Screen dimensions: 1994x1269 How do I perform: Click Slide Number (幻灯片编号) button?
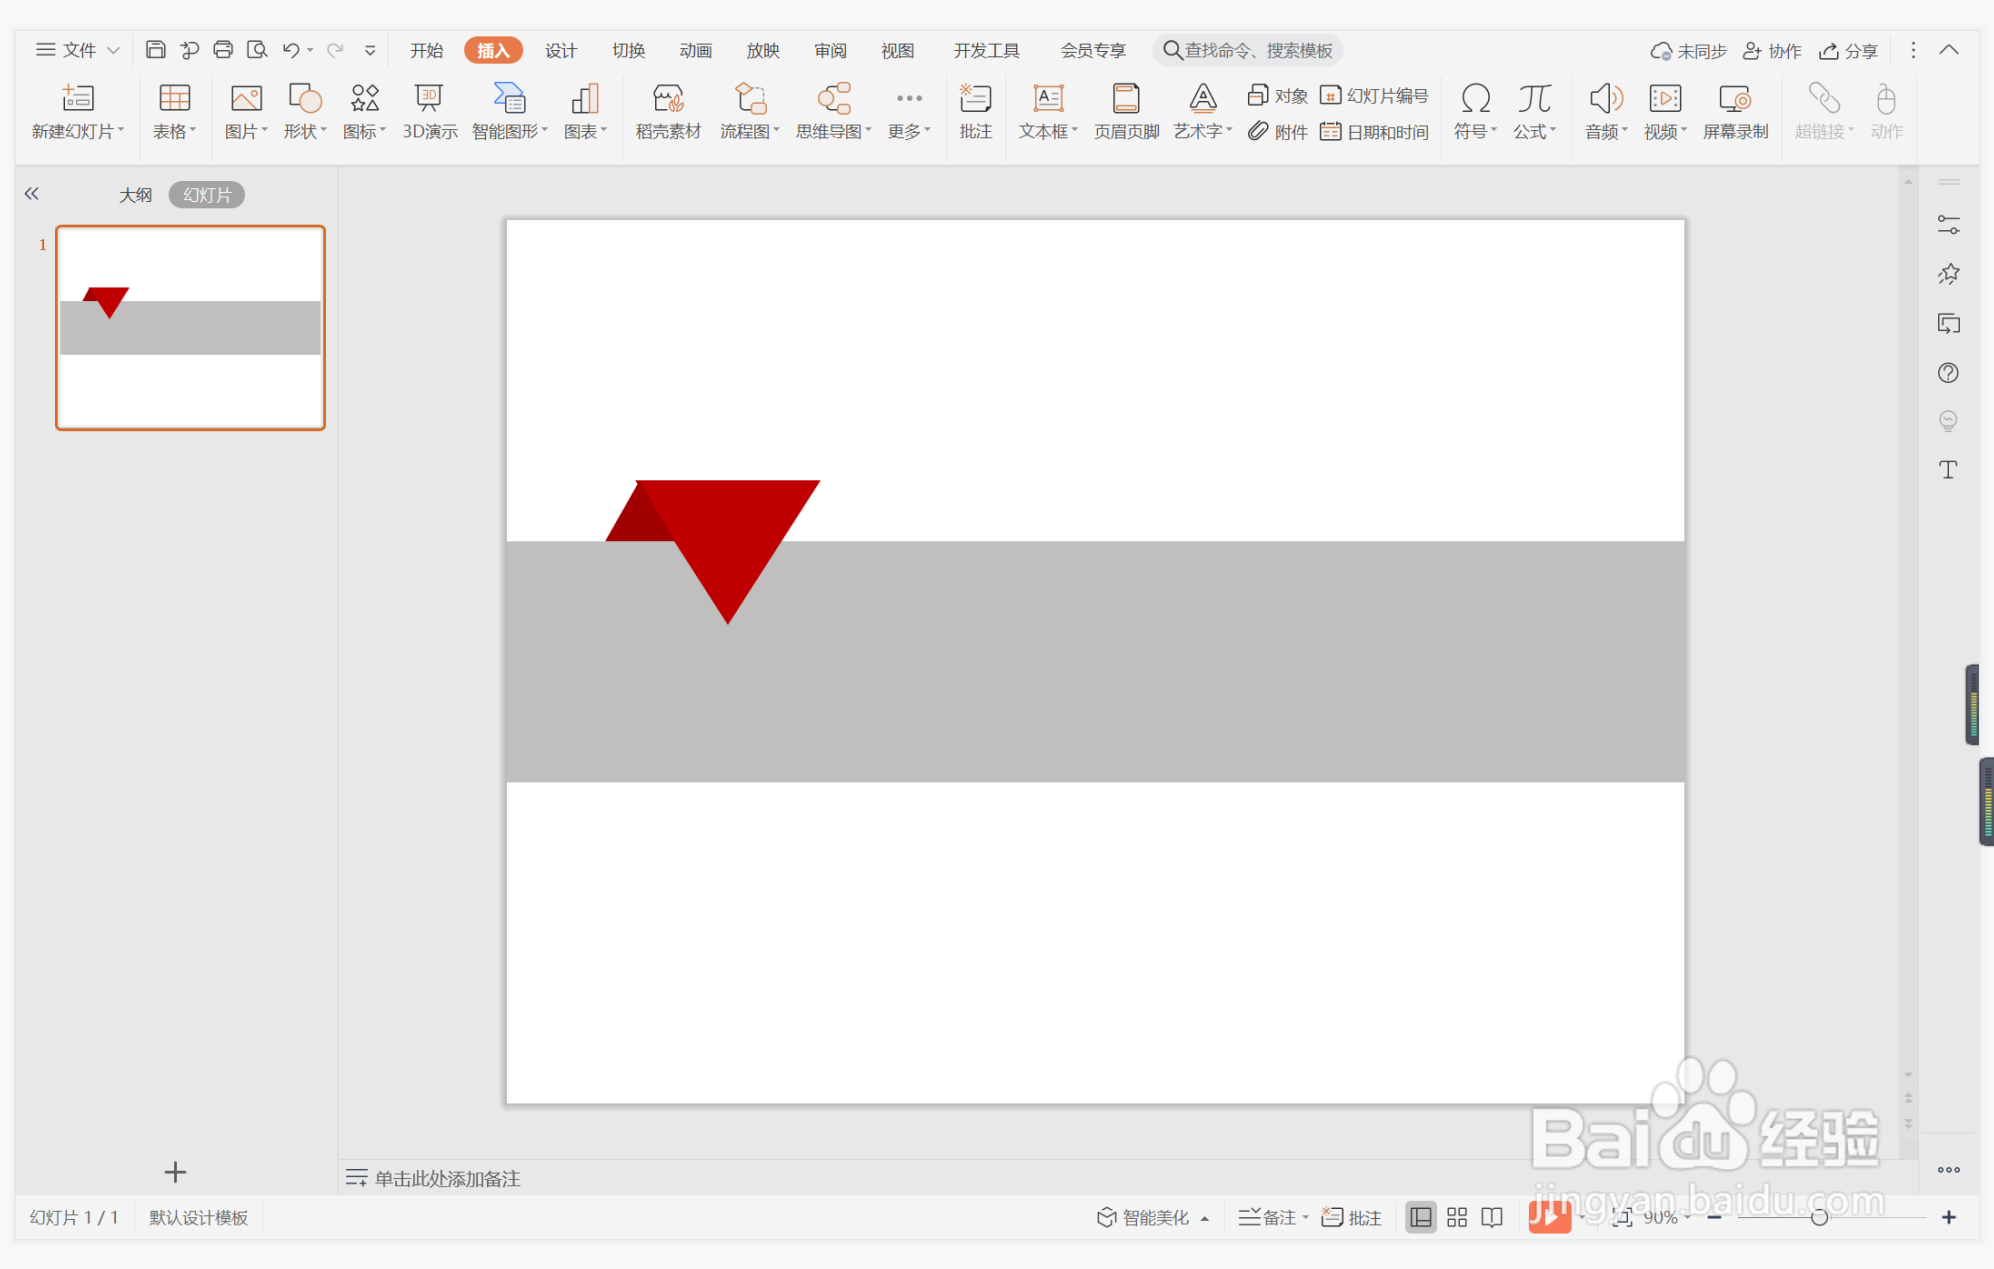click(x=1374, y=95)
